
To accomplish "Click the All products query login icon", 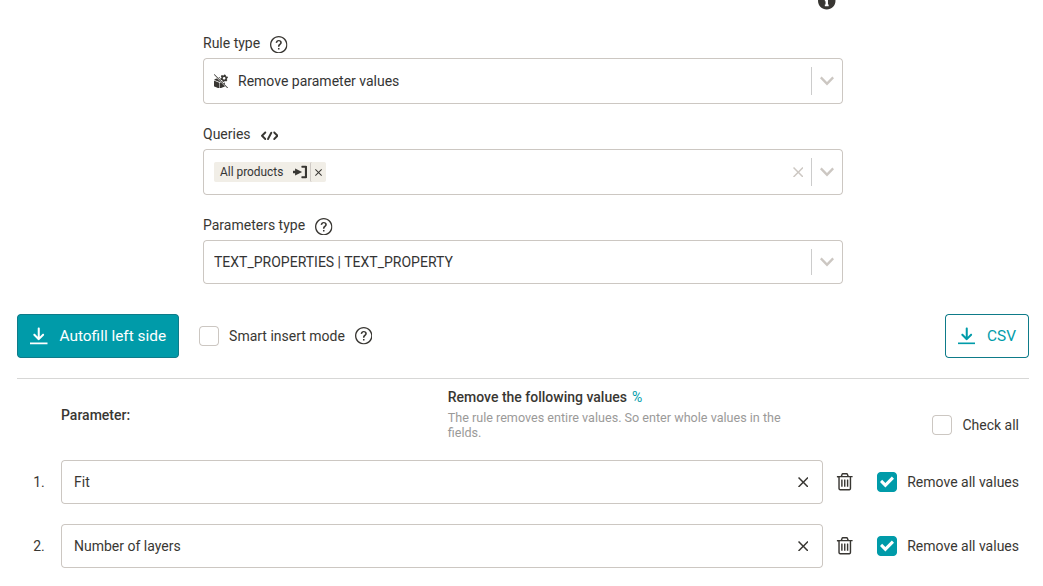I will click(300, 172).
